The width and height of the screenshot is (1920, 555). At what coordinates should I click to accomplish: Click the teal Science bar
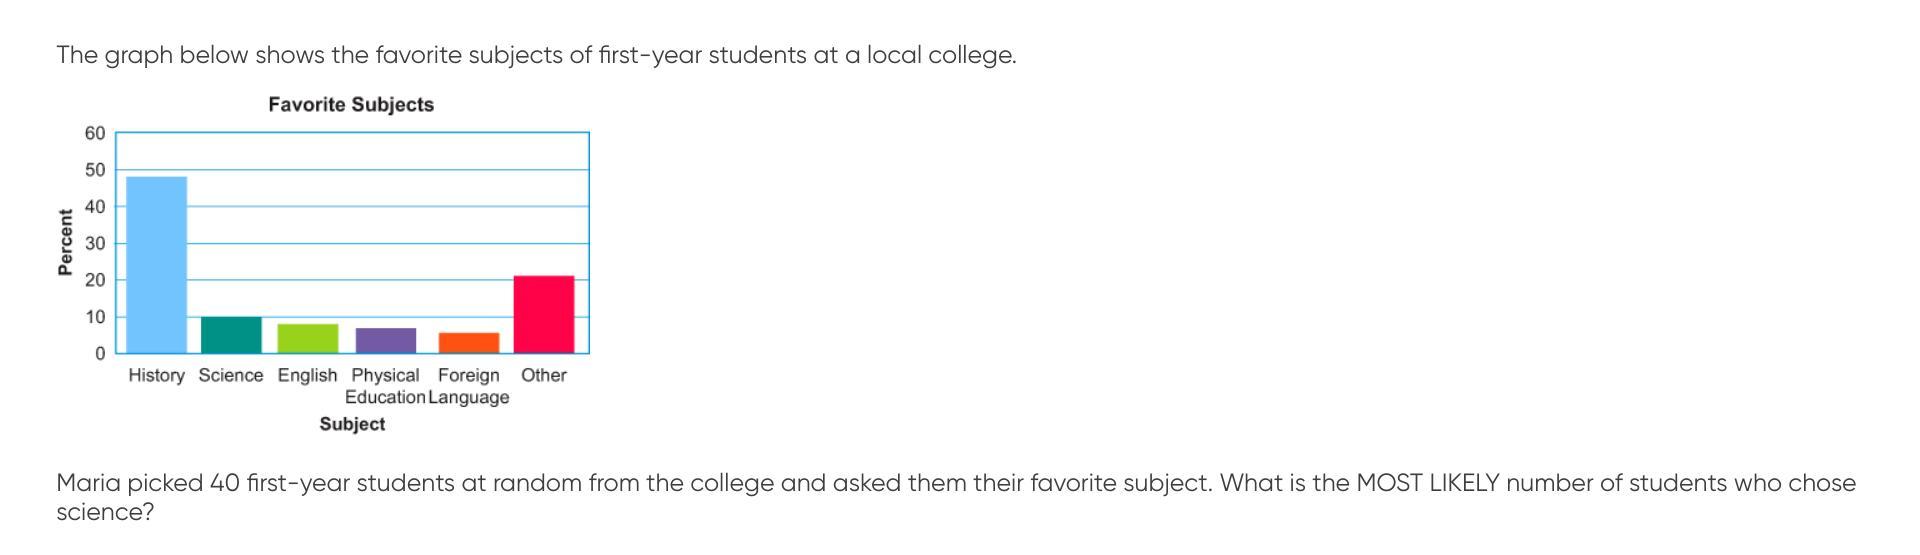coord(231,335)
